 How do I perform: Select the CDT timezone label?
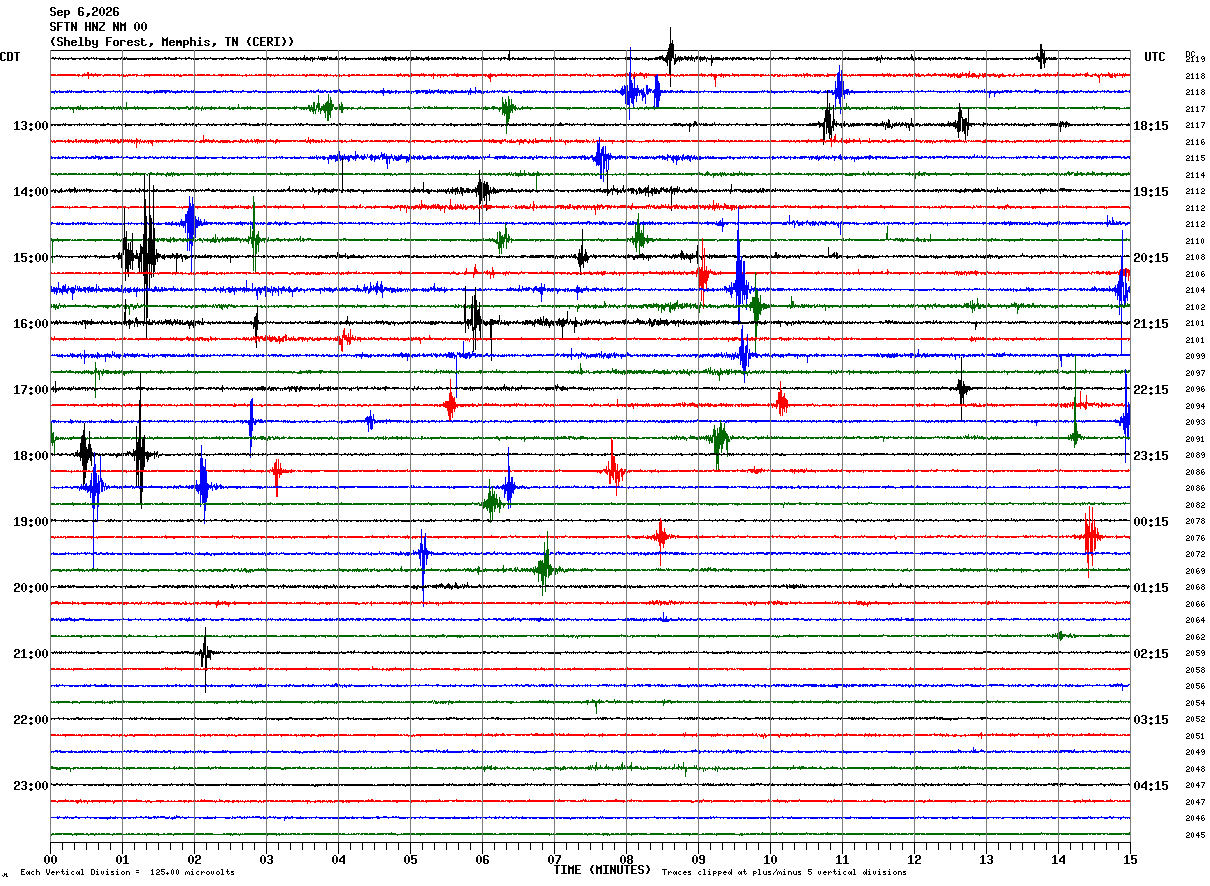click(x=11, y=57)
